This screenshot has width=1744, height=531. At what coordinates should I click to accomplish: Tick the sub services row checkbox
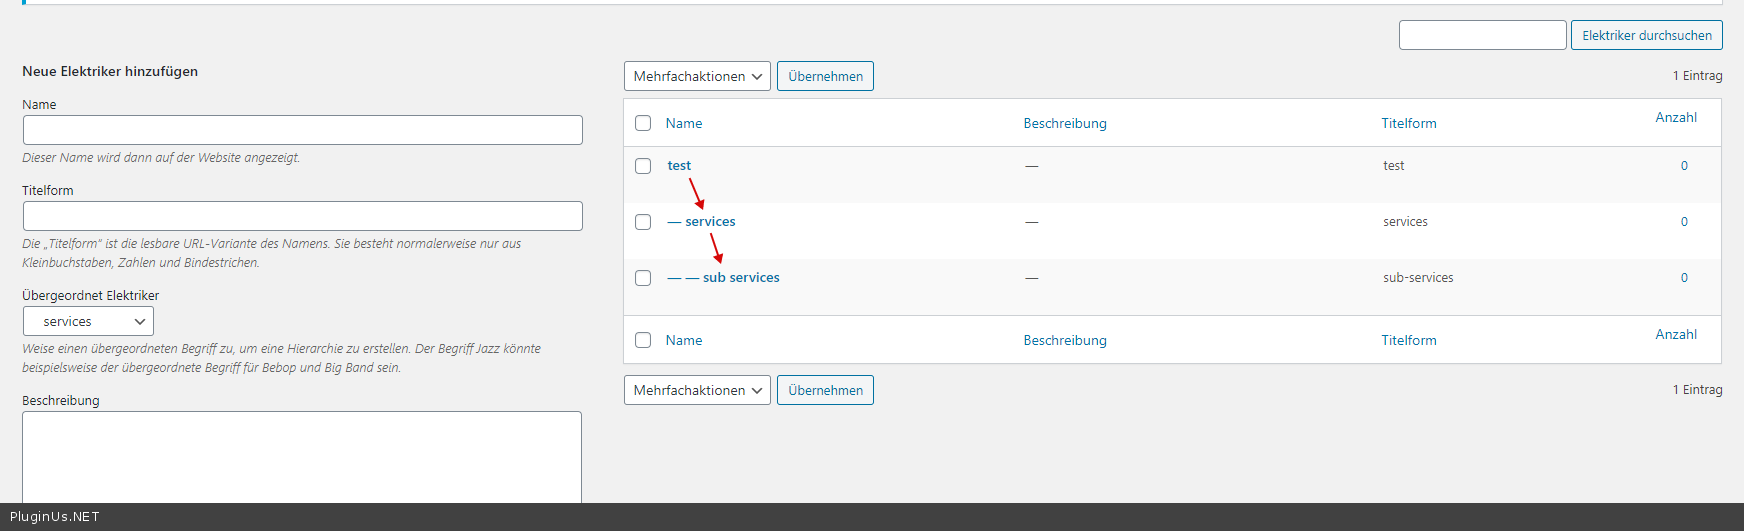tap(643, 278)
